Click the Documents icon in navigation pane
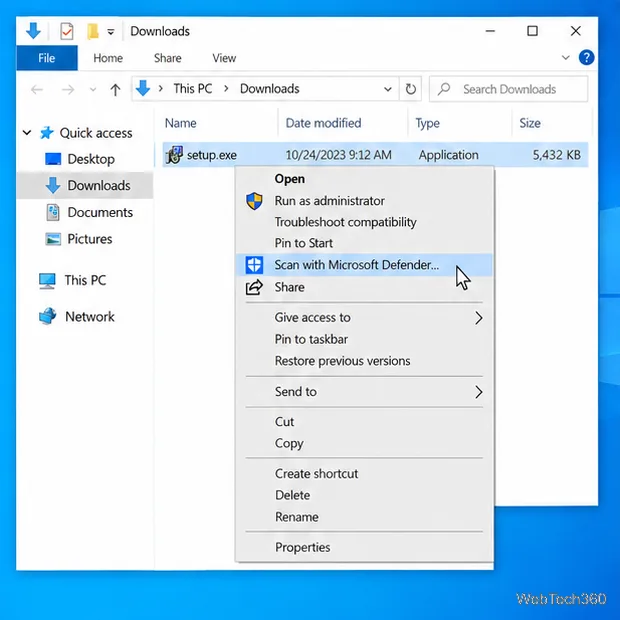The width and height of the screenshot is (620, 620). point(53,212)
